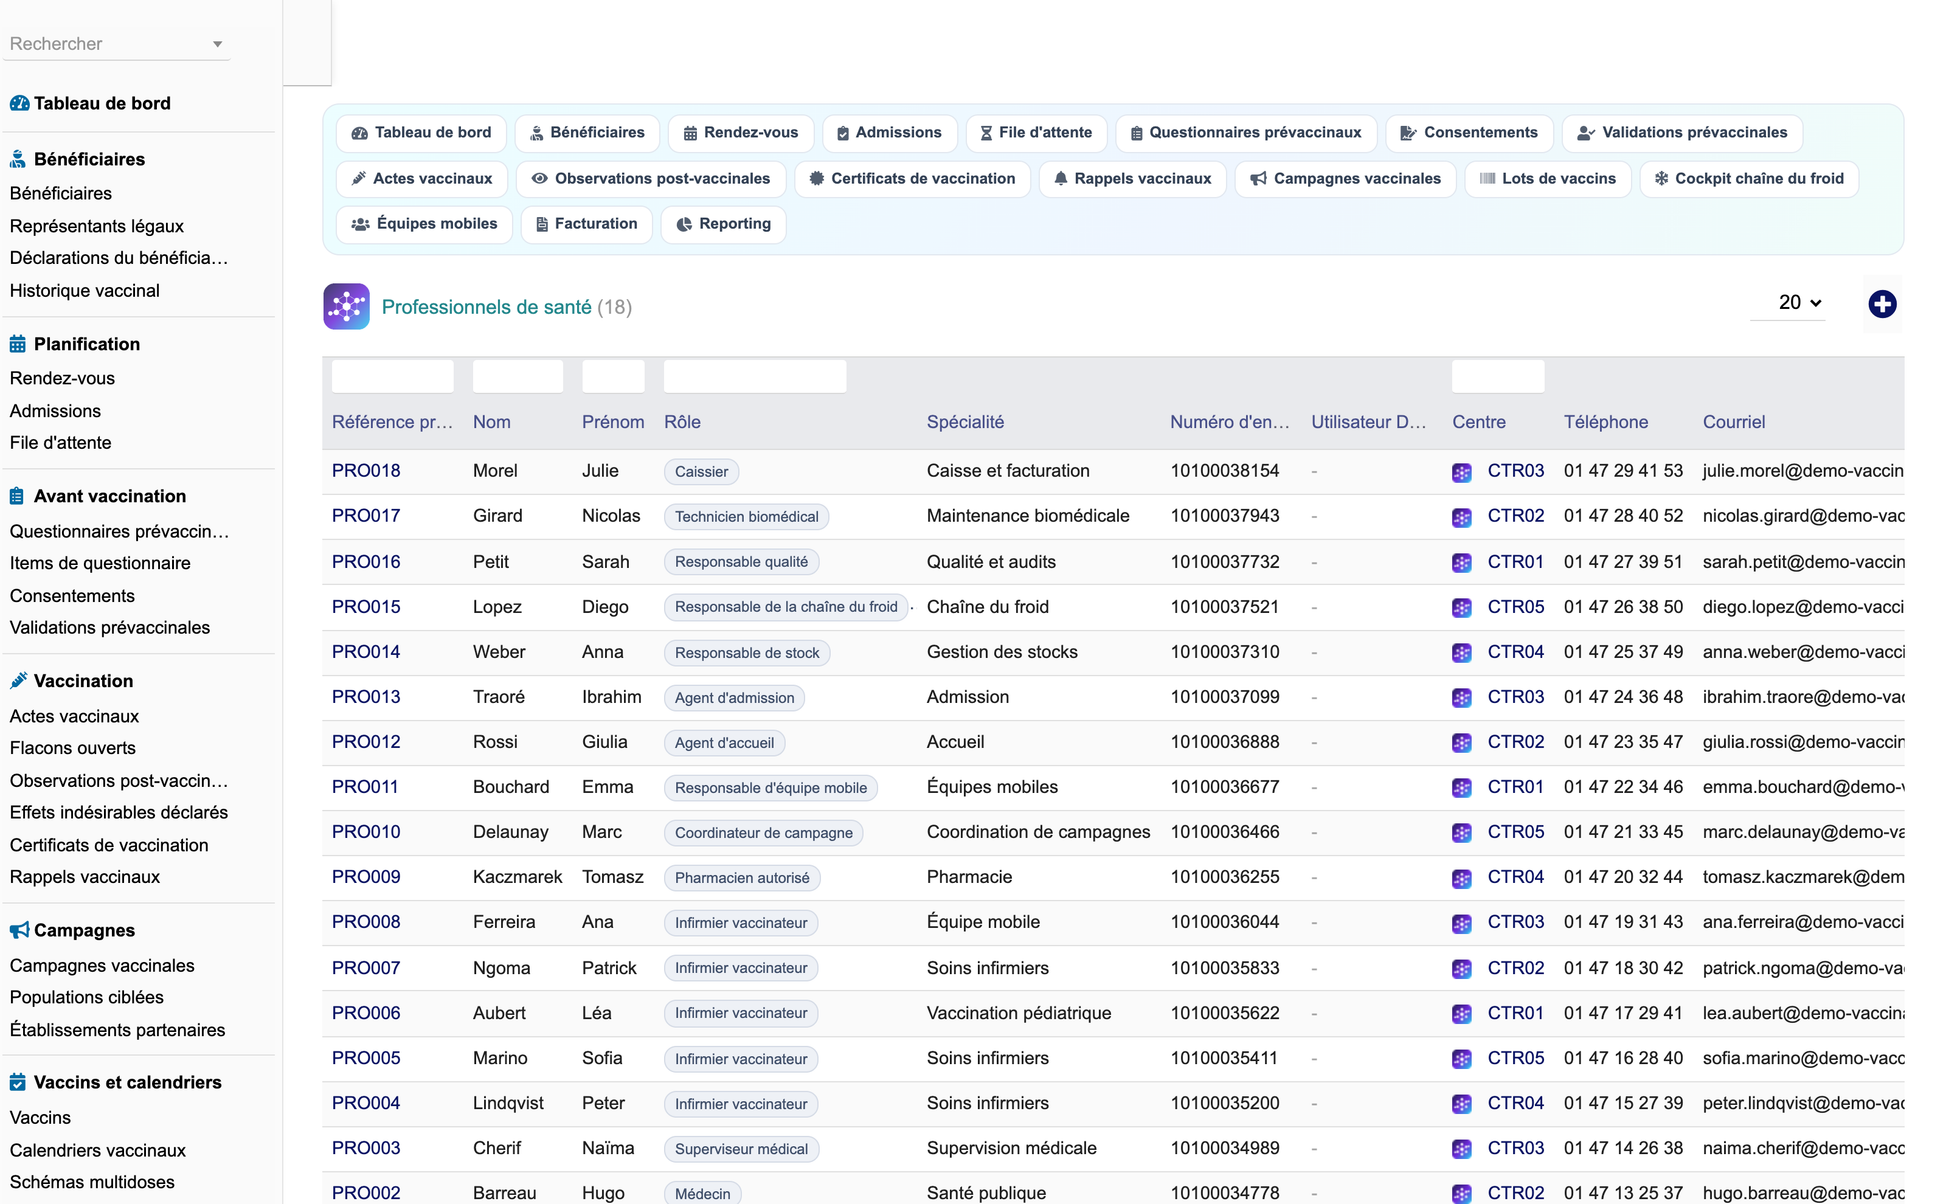Screen dimensions: 1946x1204
Task: Click the Planification calendar icon in sidebar
Action: pos(18,345)
